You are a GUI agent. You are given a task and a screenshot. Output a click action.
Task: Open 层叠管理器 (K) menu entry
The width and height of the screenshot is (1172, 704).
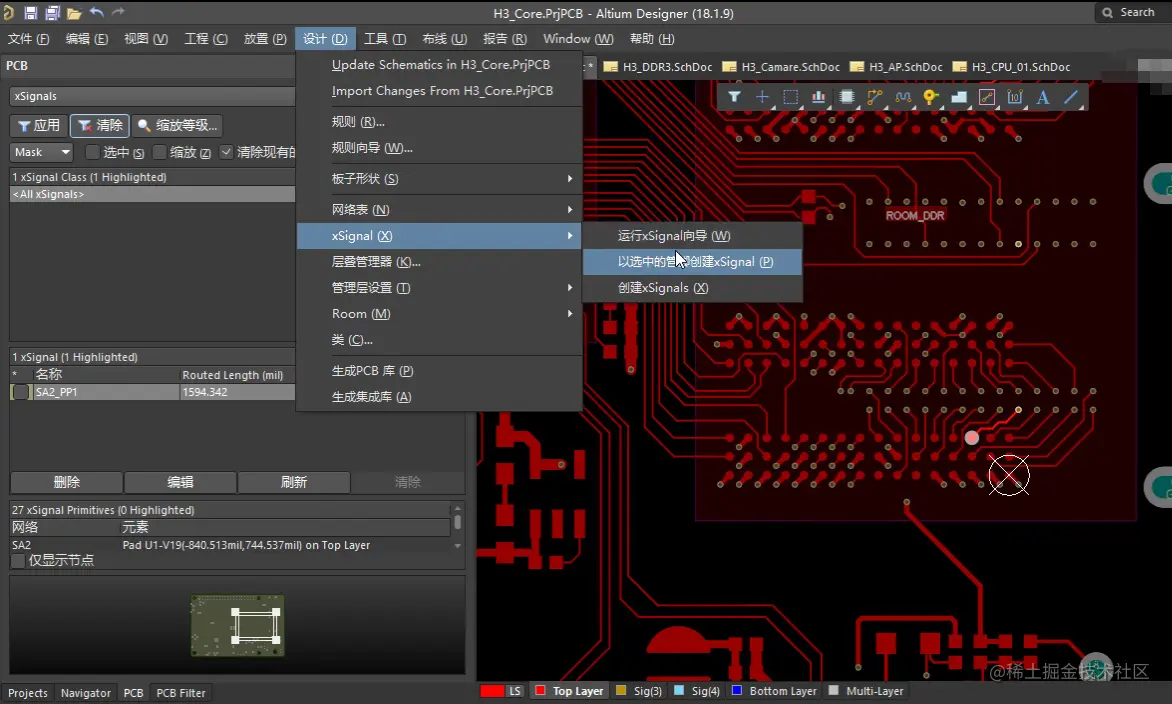(440, 262)
